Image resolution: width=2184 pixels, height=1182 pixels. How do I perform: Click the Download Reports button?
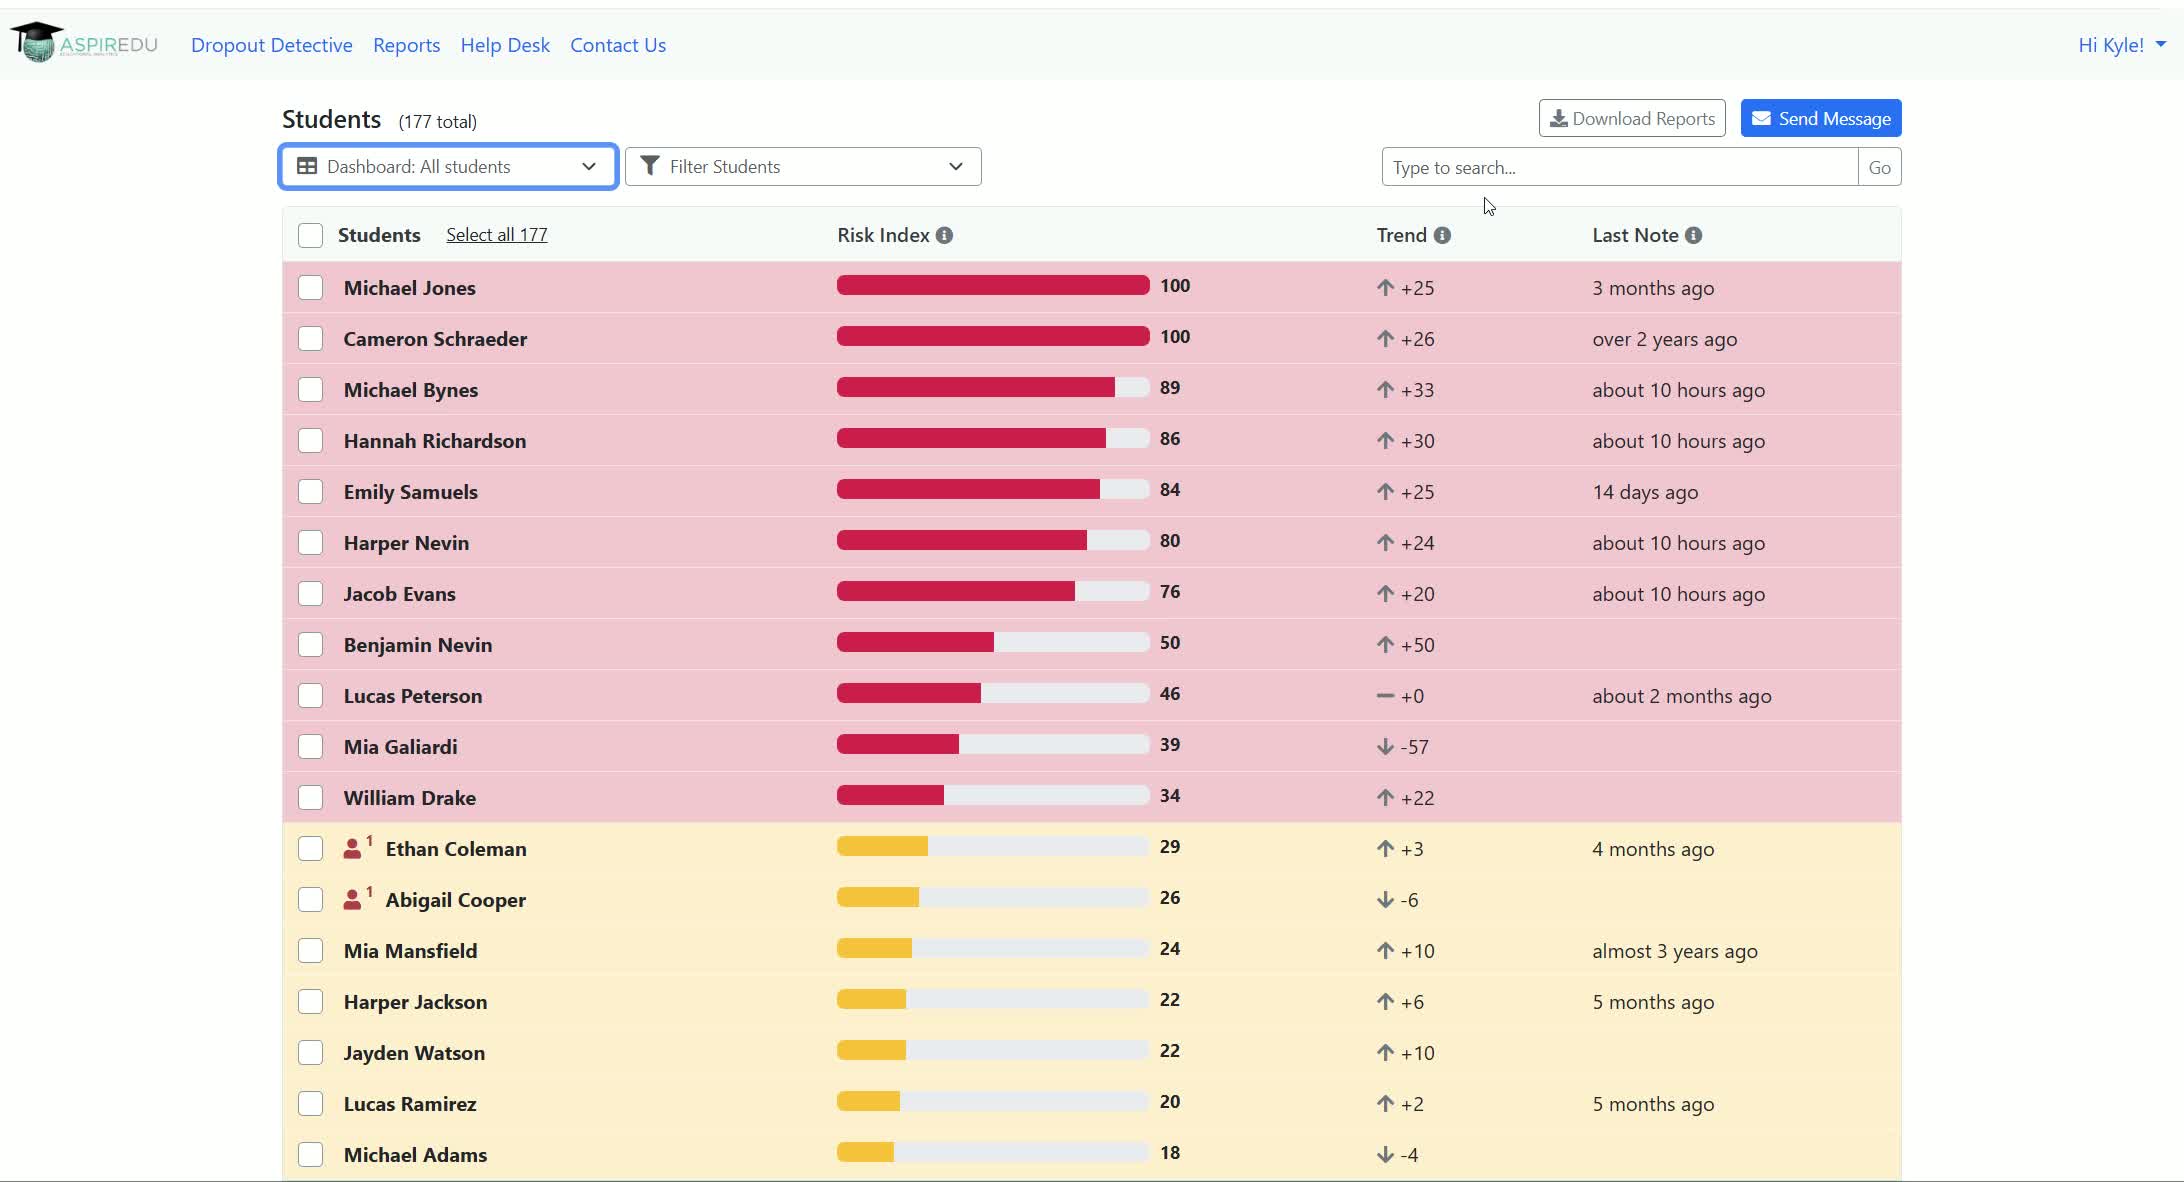click(1632, 118)
